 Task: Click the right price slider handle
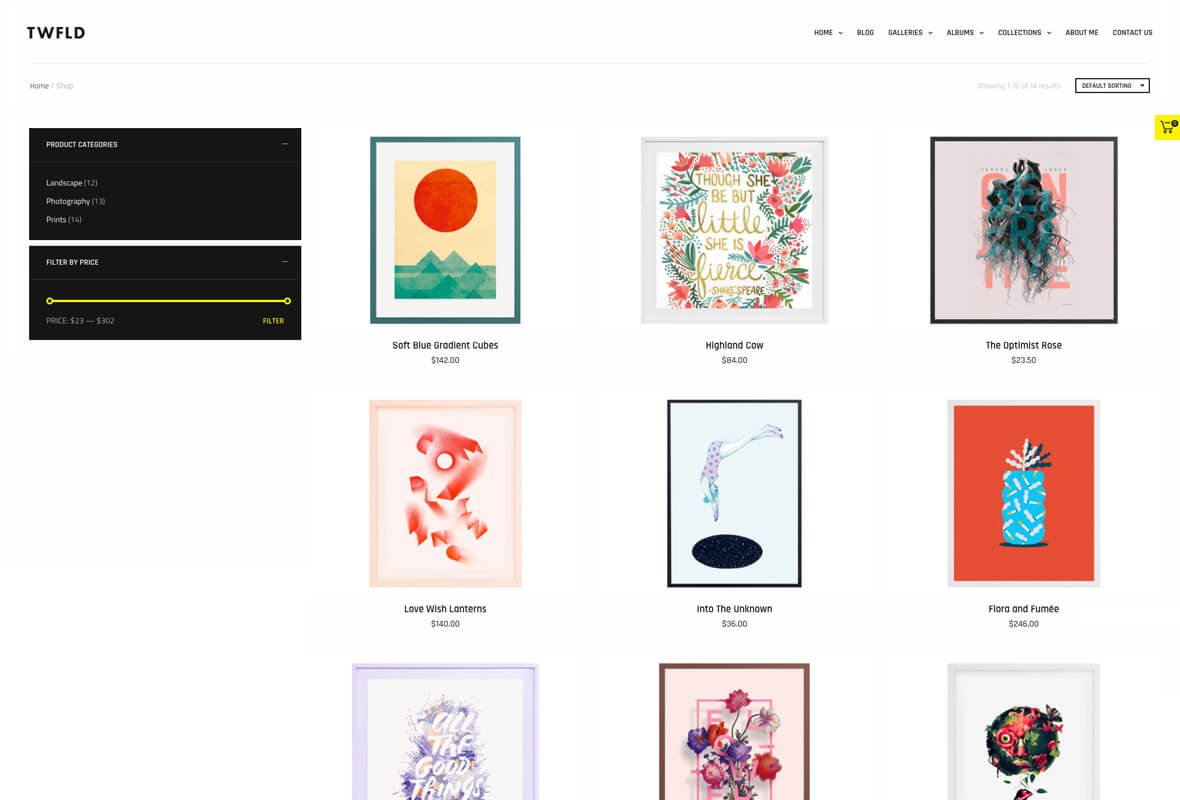287,301
